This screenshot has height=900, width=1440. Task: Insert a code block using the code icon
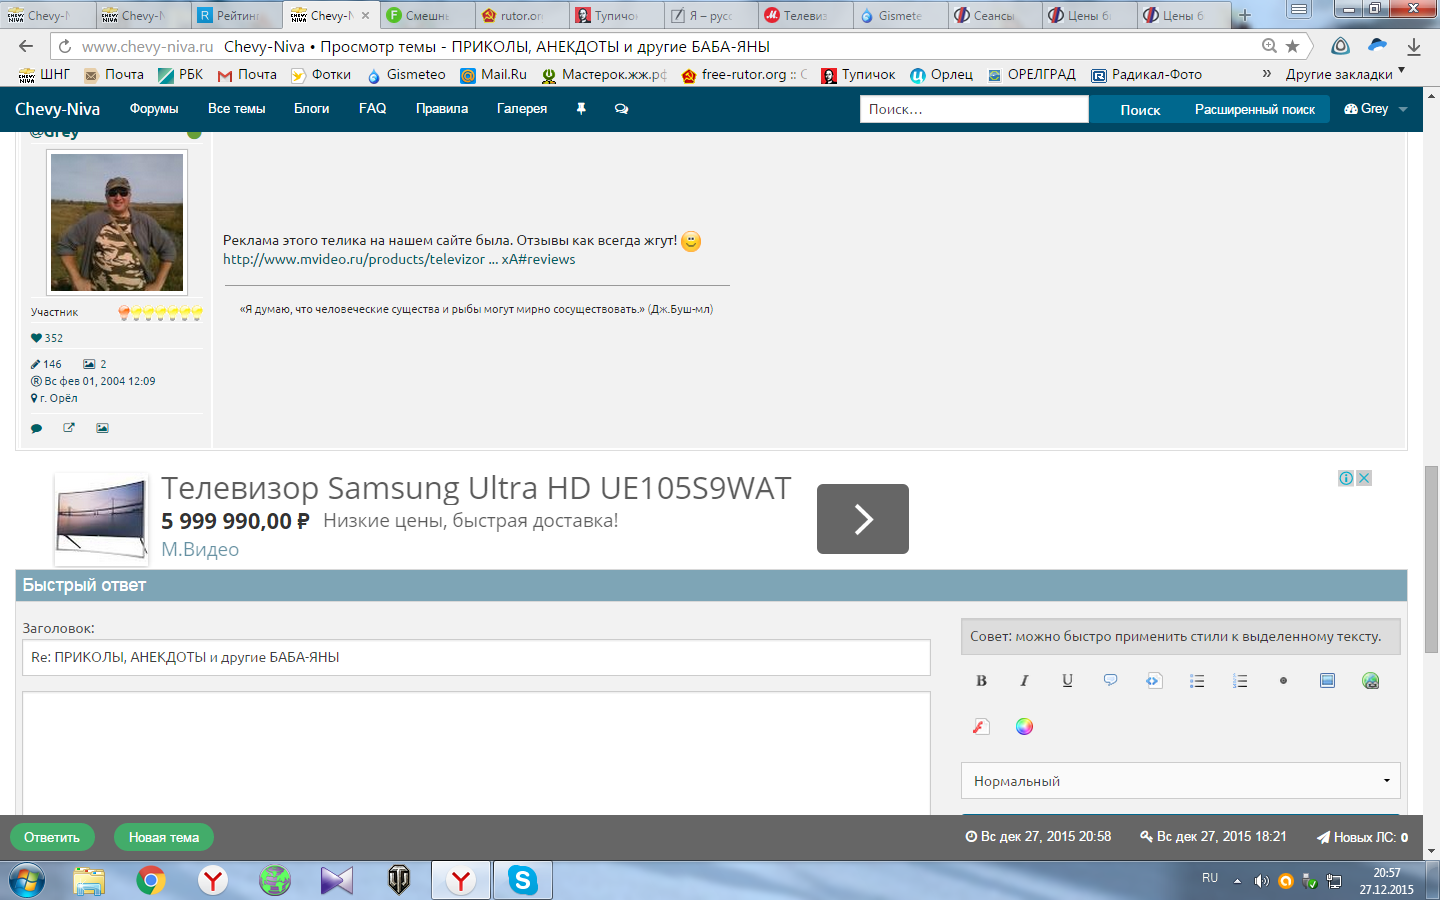(1154, 681)
